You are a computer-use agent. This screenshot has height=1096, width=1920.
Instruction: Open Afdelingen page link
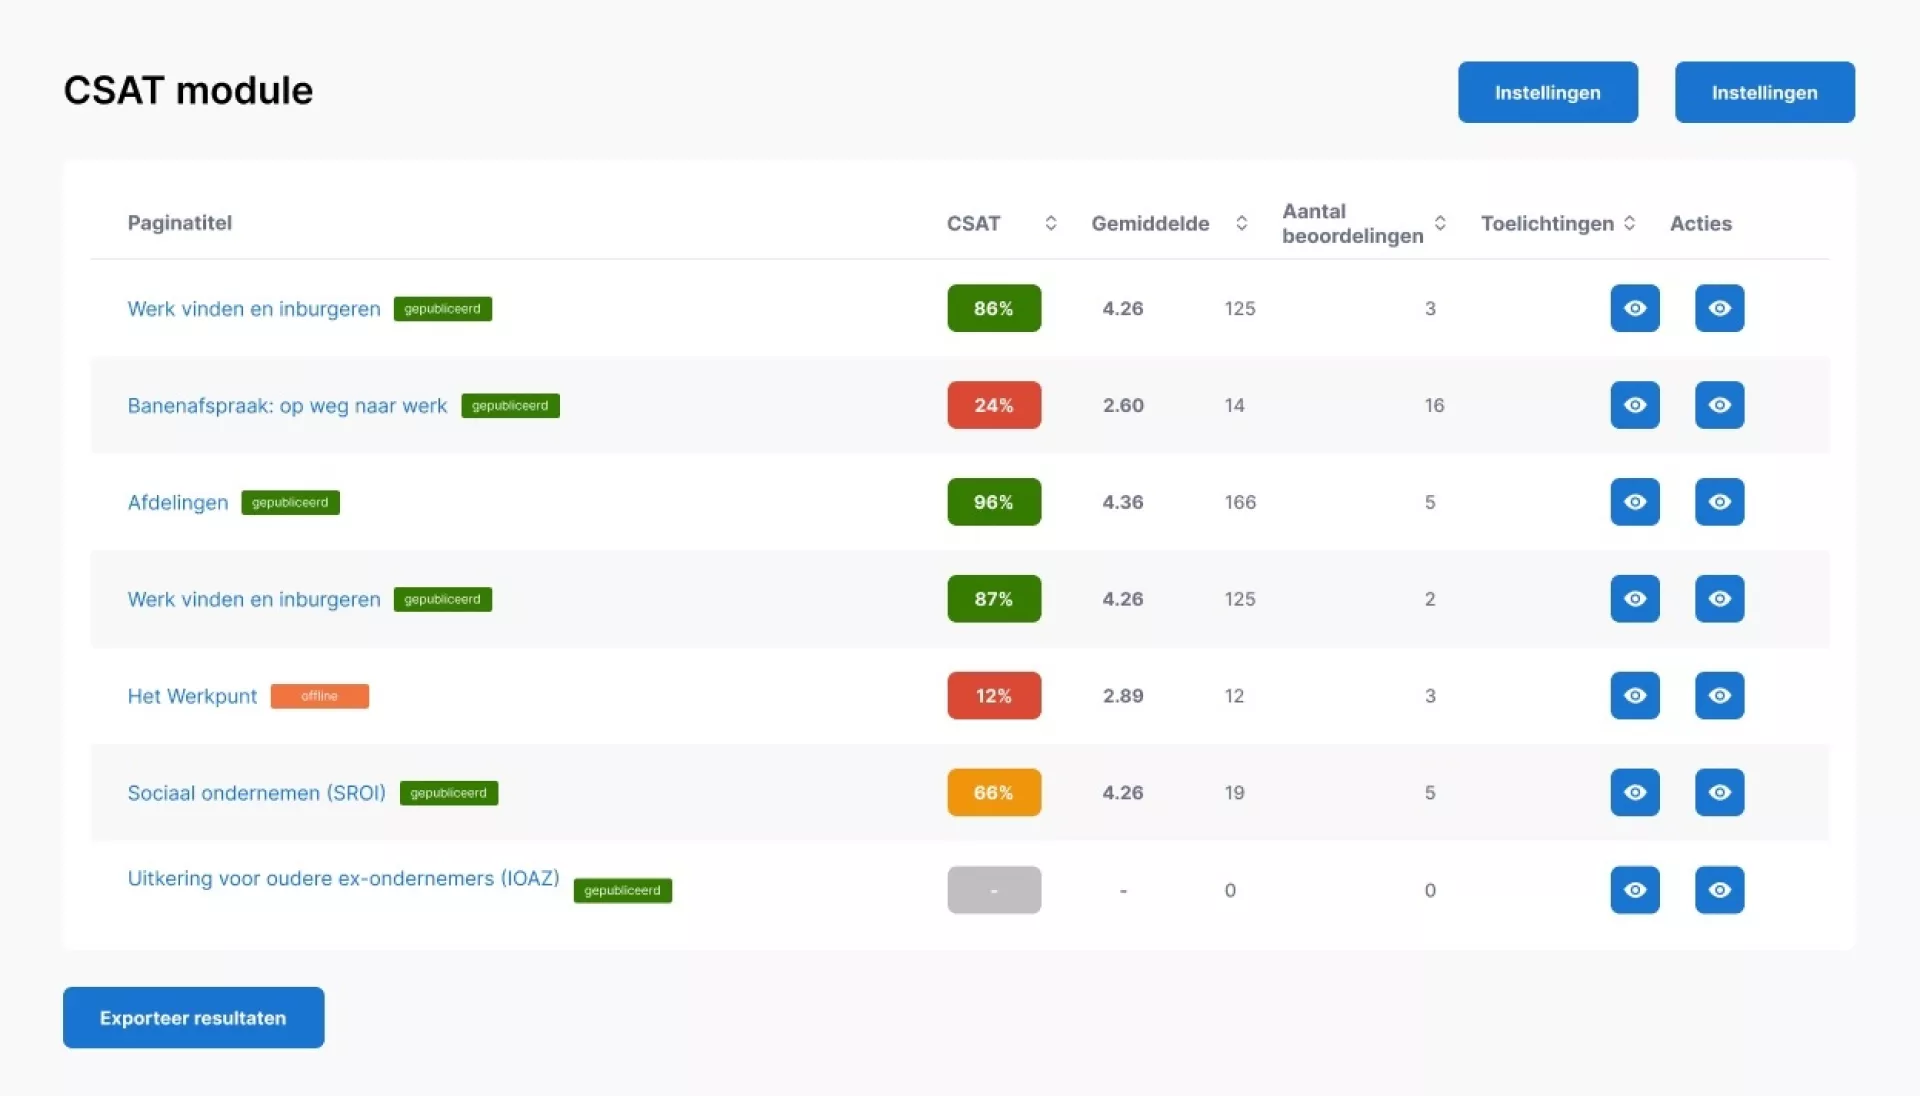[178, 503]
